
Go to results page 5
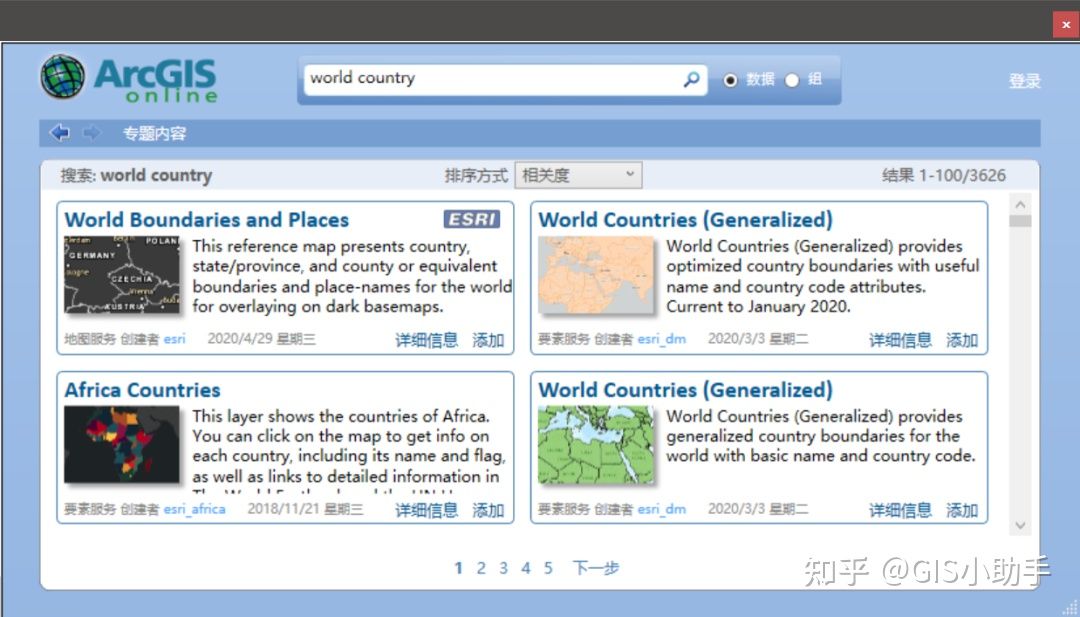pyautogui.click(x=548, y=568)
